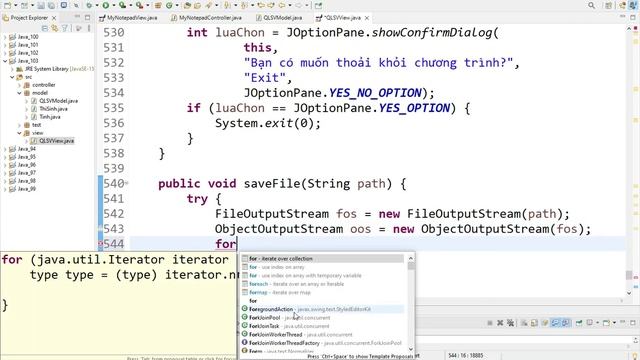
Task: Close the Project Explorer view
Action: coord(54,18)
